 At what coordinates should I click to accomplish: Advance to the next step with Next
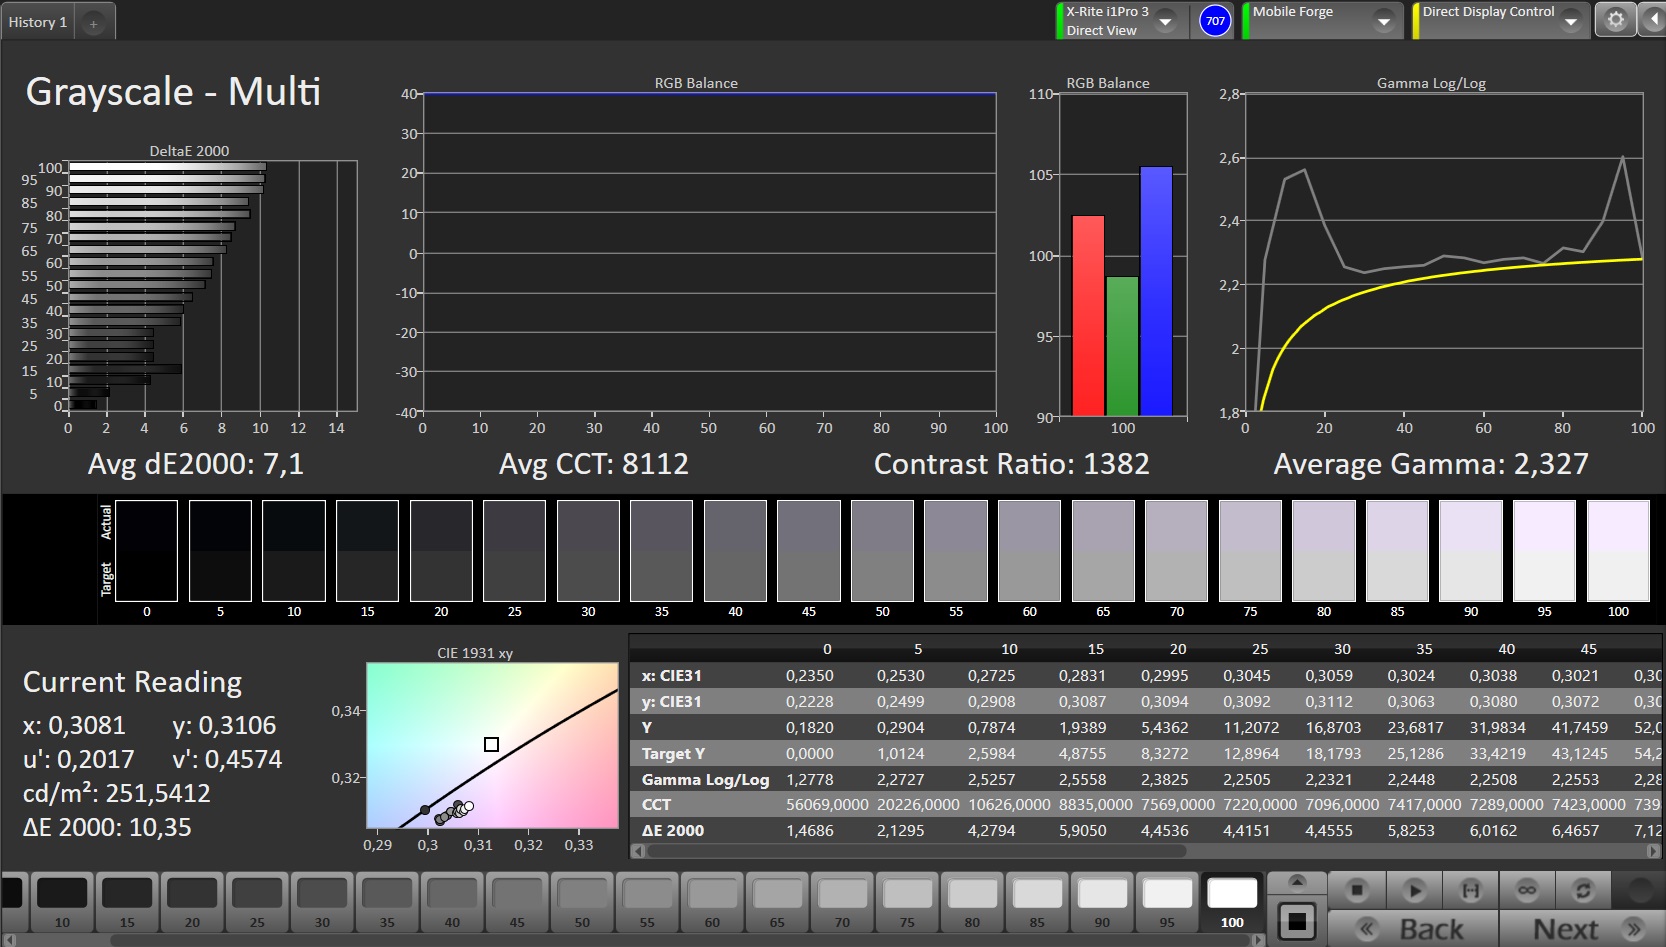click(1582, 929)
